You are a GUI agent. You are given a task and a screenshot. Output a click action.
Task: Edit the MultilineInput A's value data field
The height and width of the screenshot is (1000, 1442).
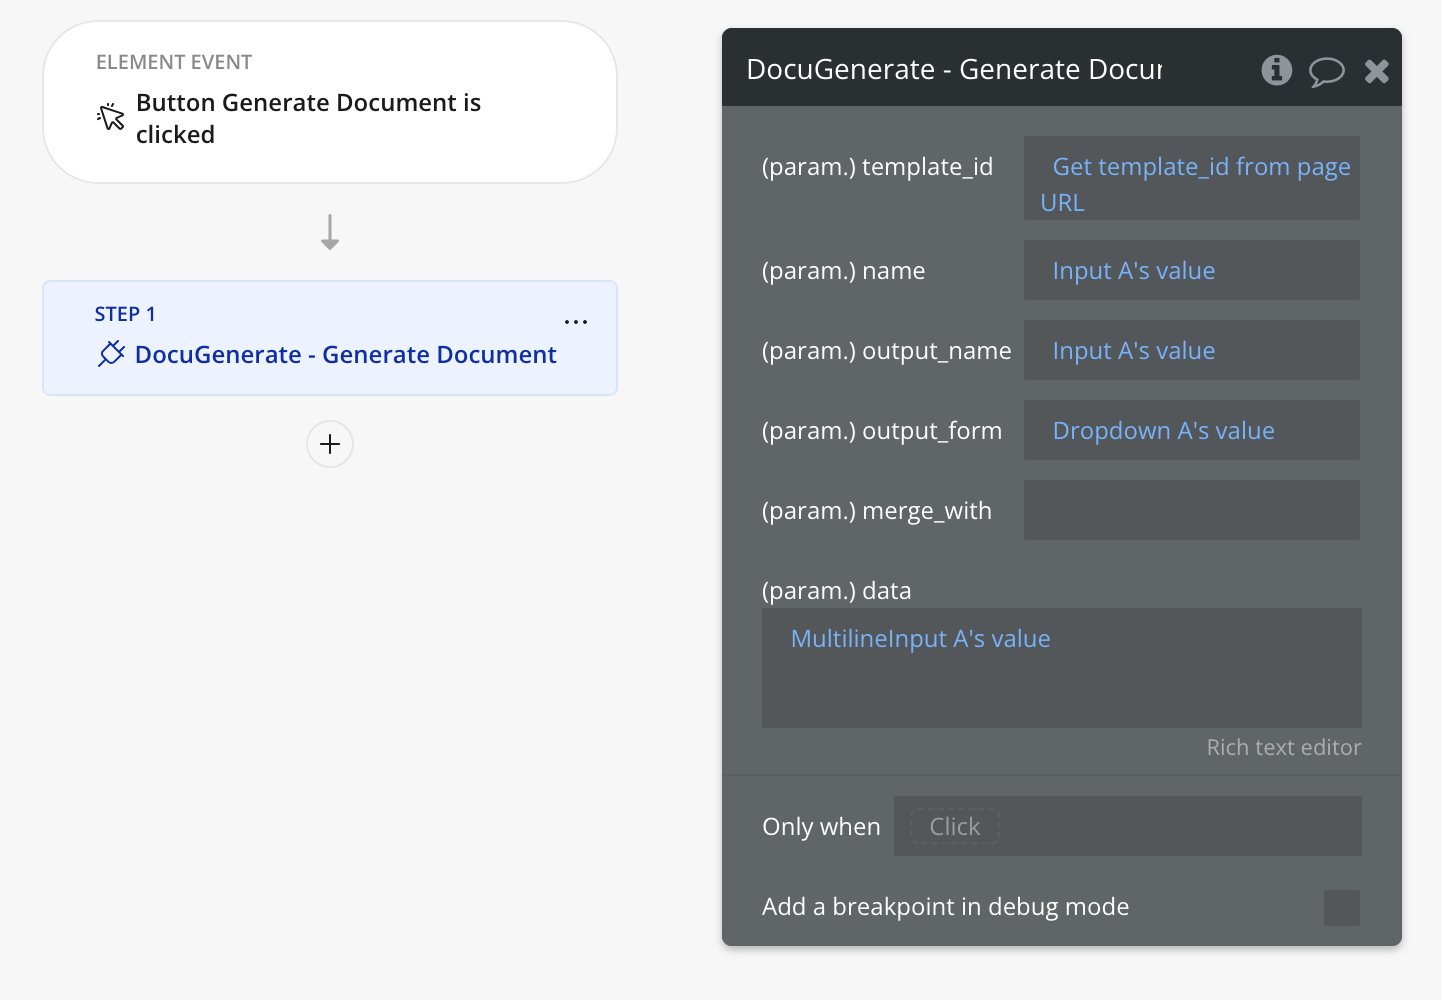point(1062,668)
